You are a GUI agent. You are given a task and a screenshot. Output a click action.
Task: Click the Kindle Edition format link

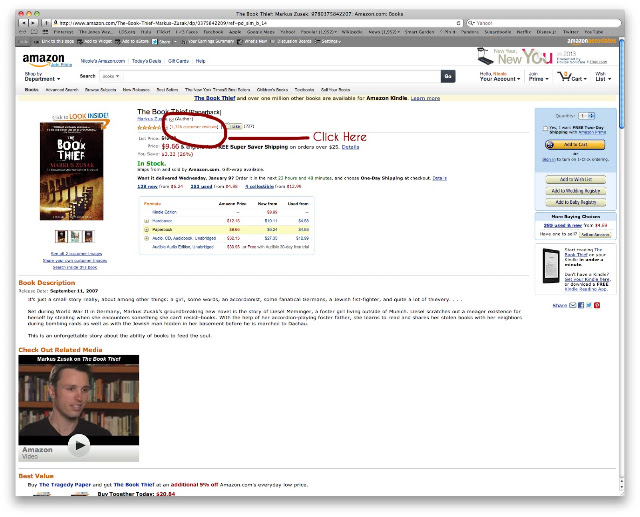[164, 212]
